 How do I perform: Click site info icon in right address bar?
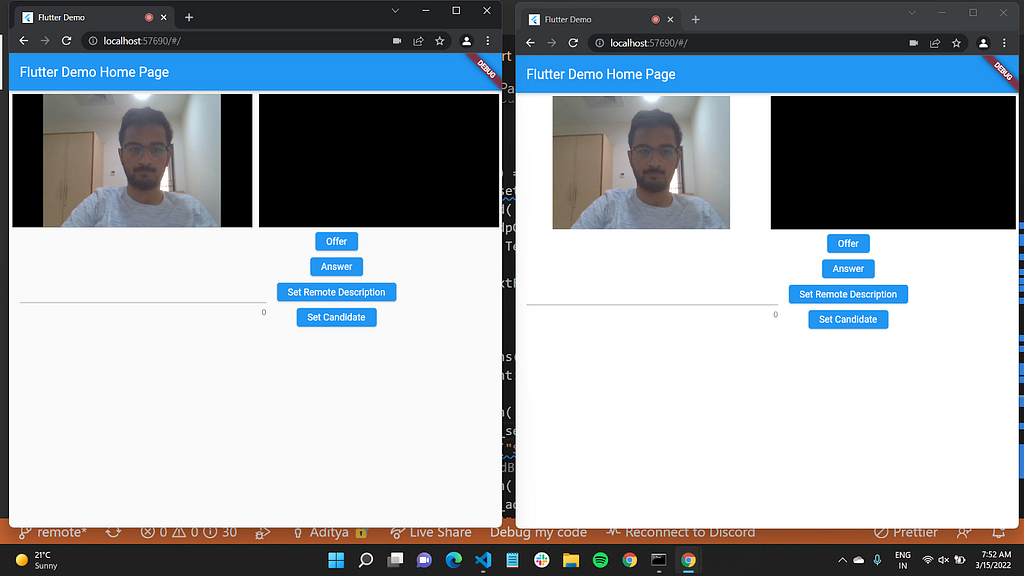coord(600,42)
